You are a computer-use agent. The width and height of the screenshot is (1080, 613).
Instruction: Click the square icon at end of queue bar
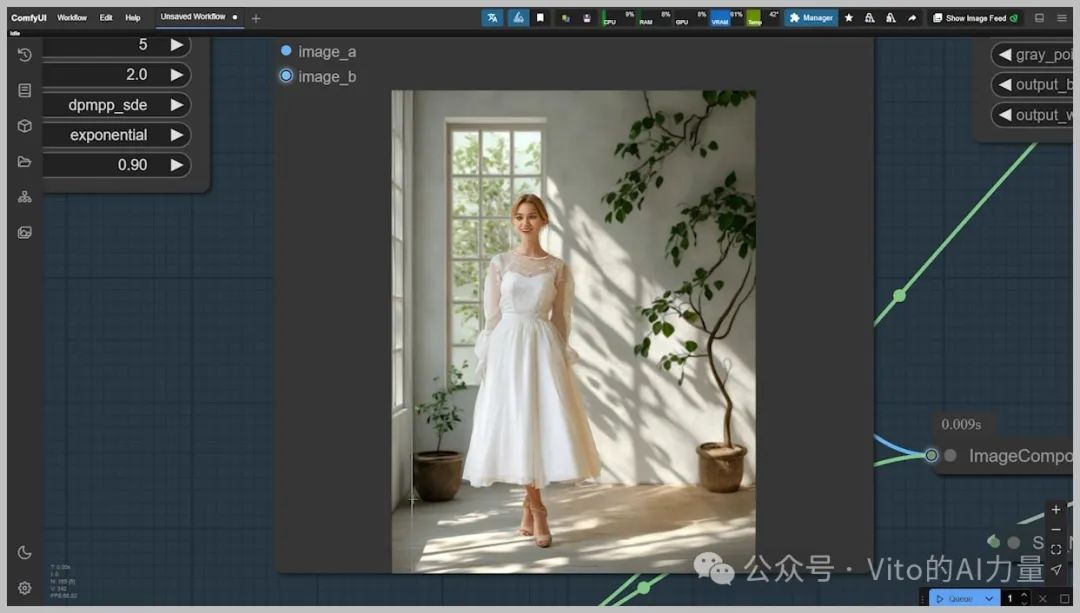coord(1064,599)
